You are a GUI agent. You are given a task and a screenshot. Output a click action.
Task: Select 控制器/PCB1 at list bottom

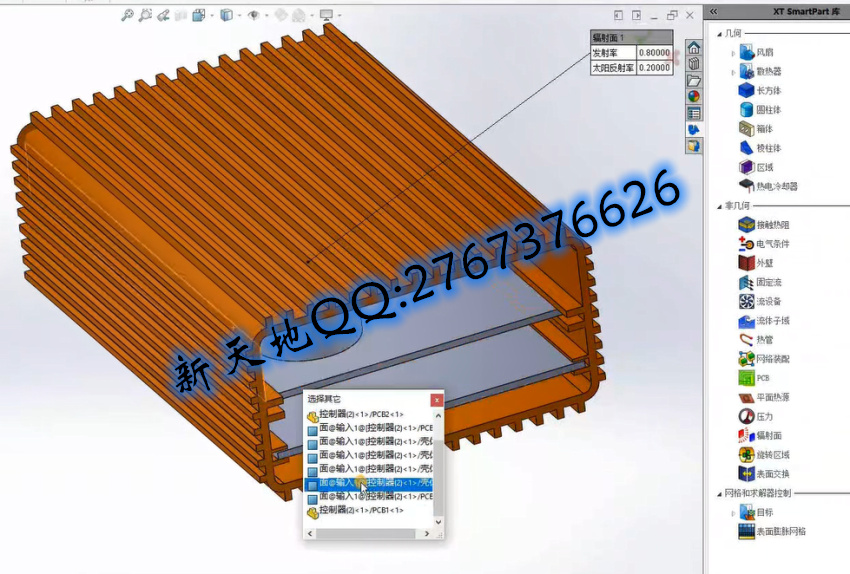pos(360,510)
